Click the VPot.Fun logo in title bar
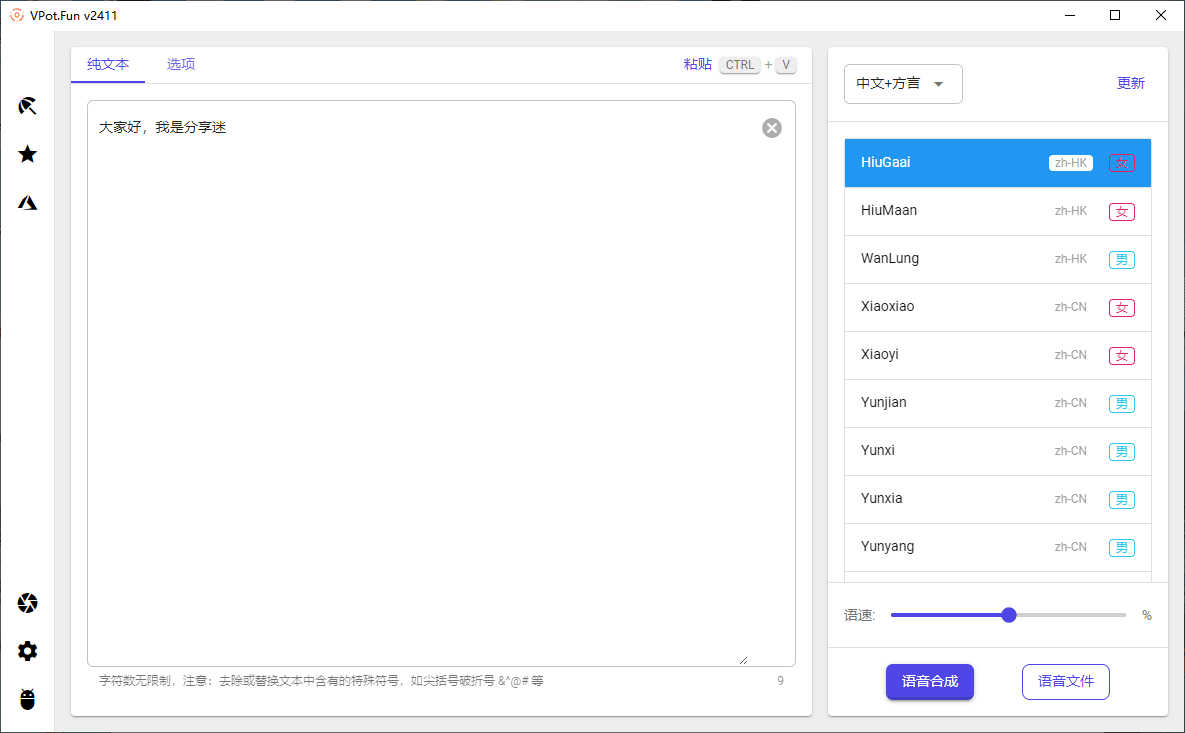 [16, 15]
